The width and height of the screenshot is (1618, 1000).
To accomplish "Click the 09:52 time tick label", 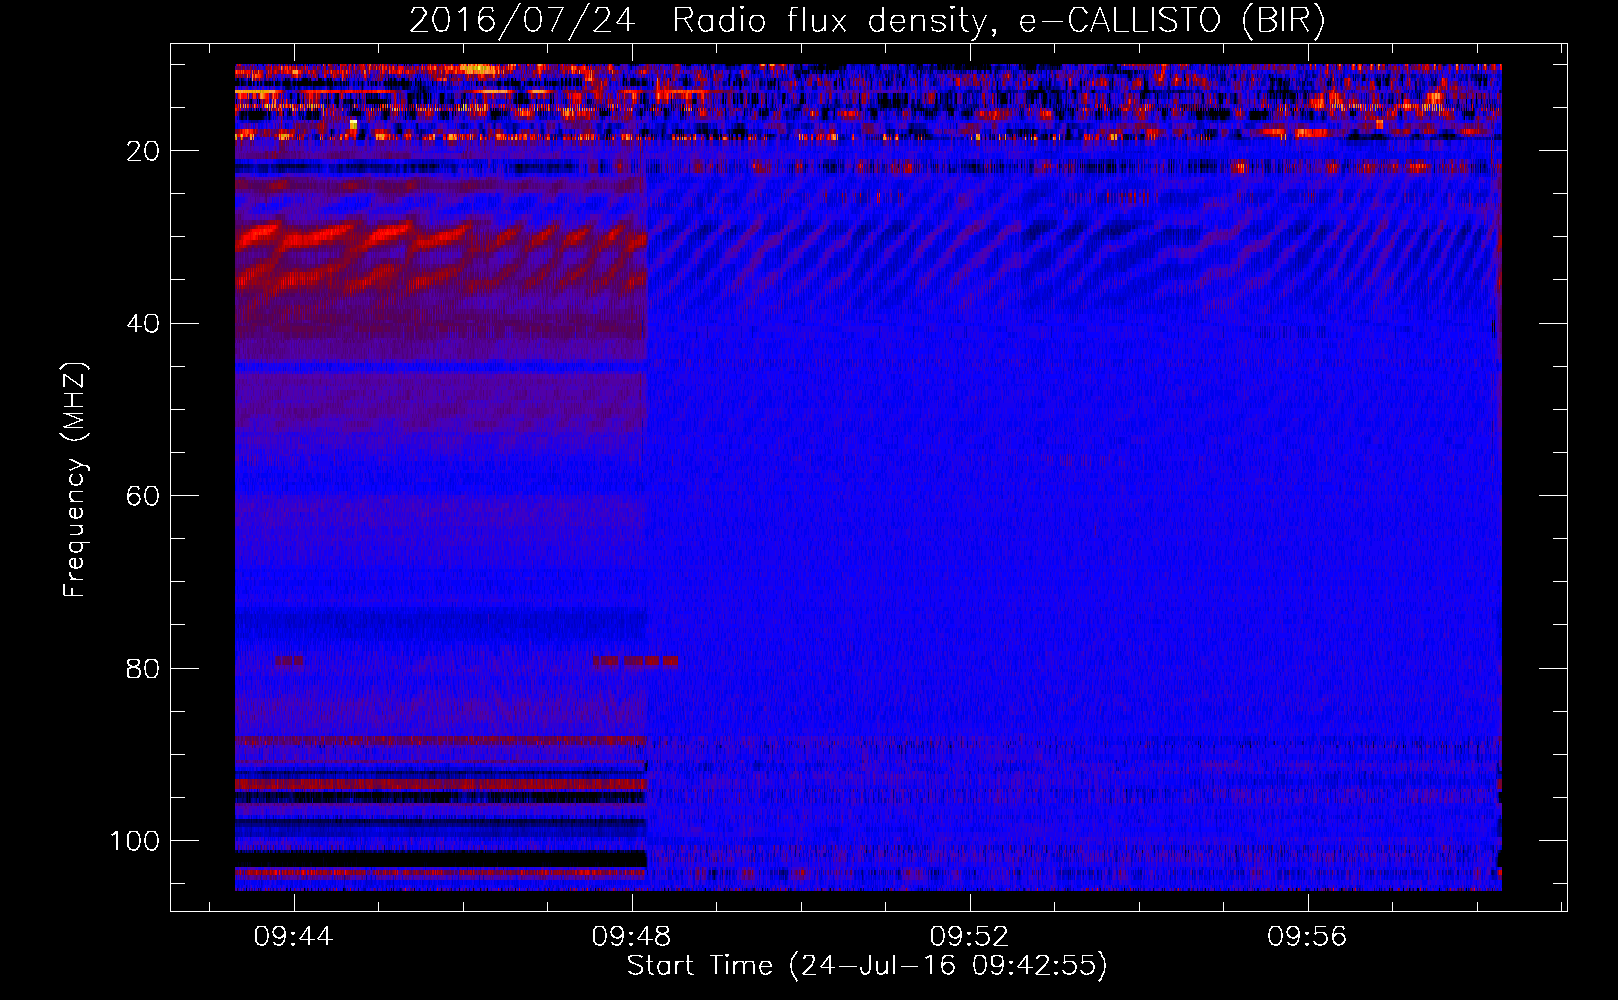I will [969, 937].
